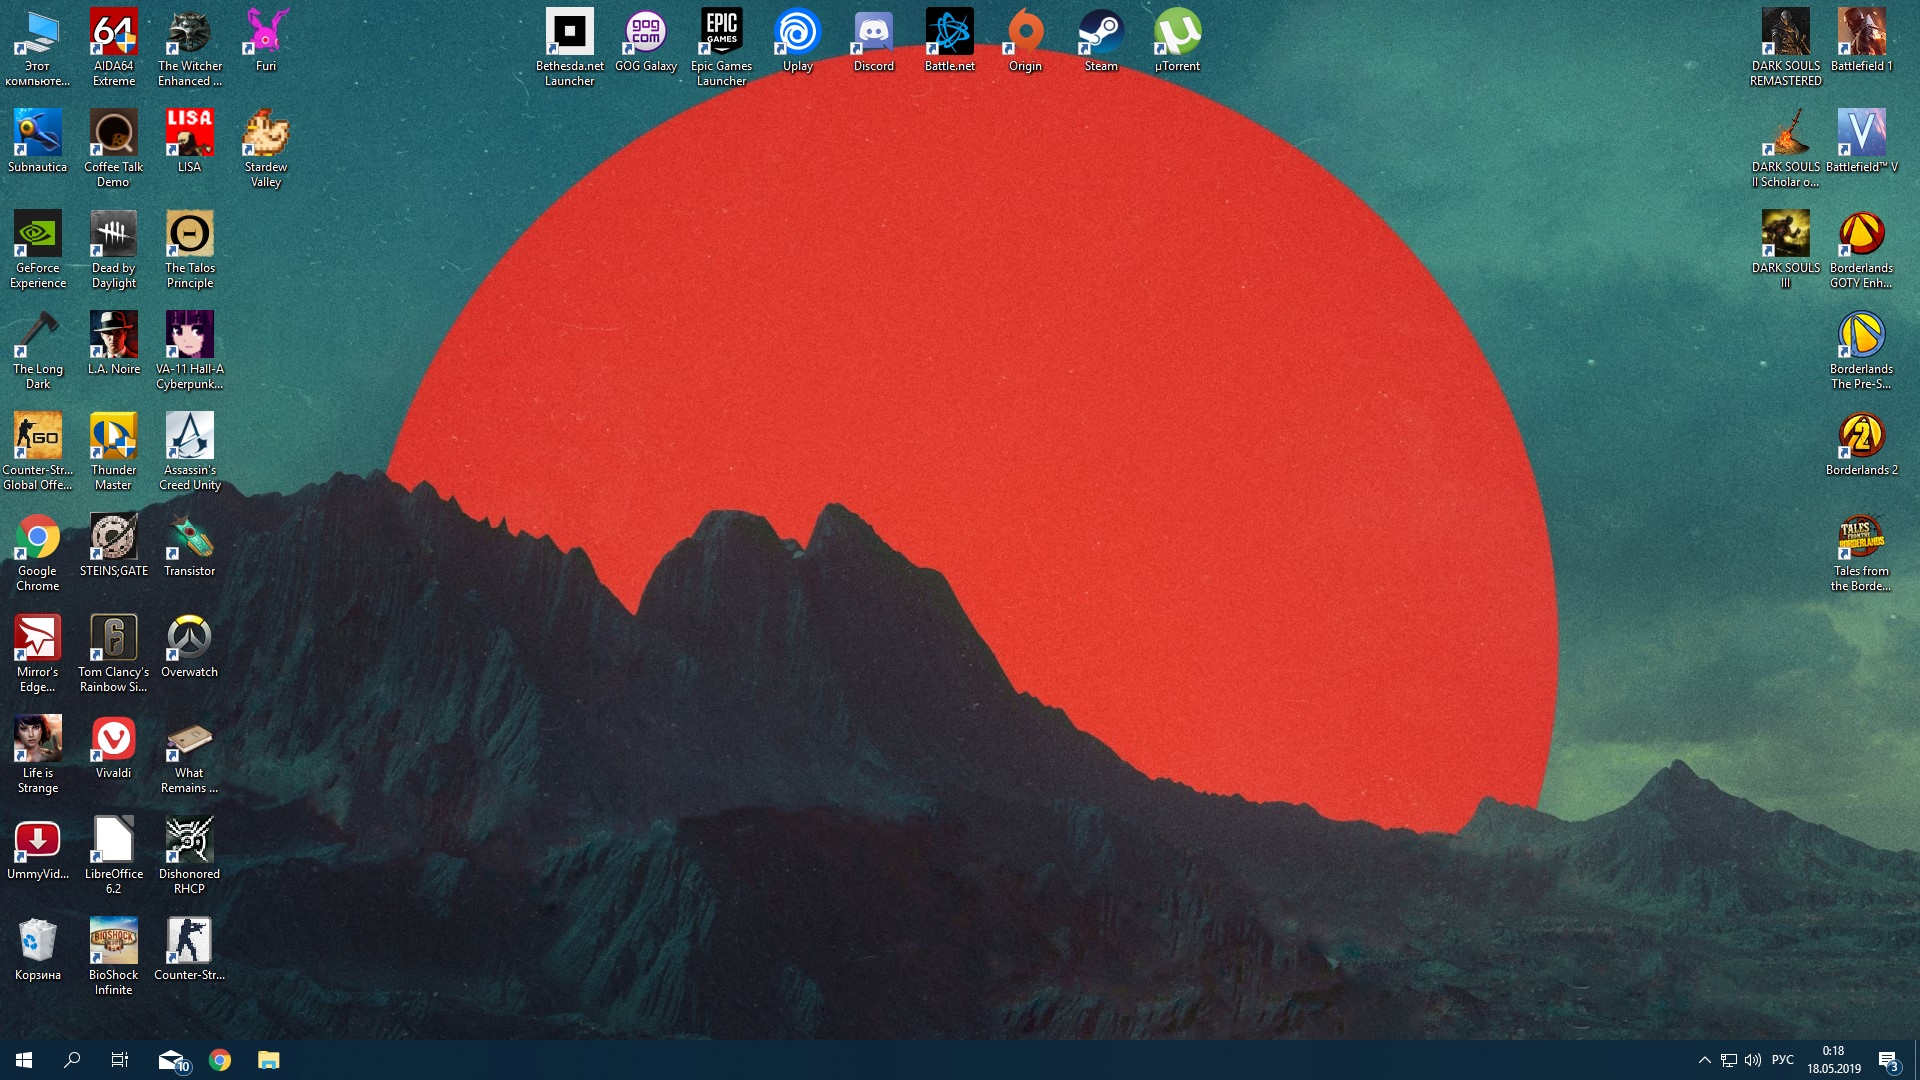The image size is (1920, 1080).
Task: Select the Bethesda.net Launcher icon
Action: pyautogui.click(x=569, y=48)
